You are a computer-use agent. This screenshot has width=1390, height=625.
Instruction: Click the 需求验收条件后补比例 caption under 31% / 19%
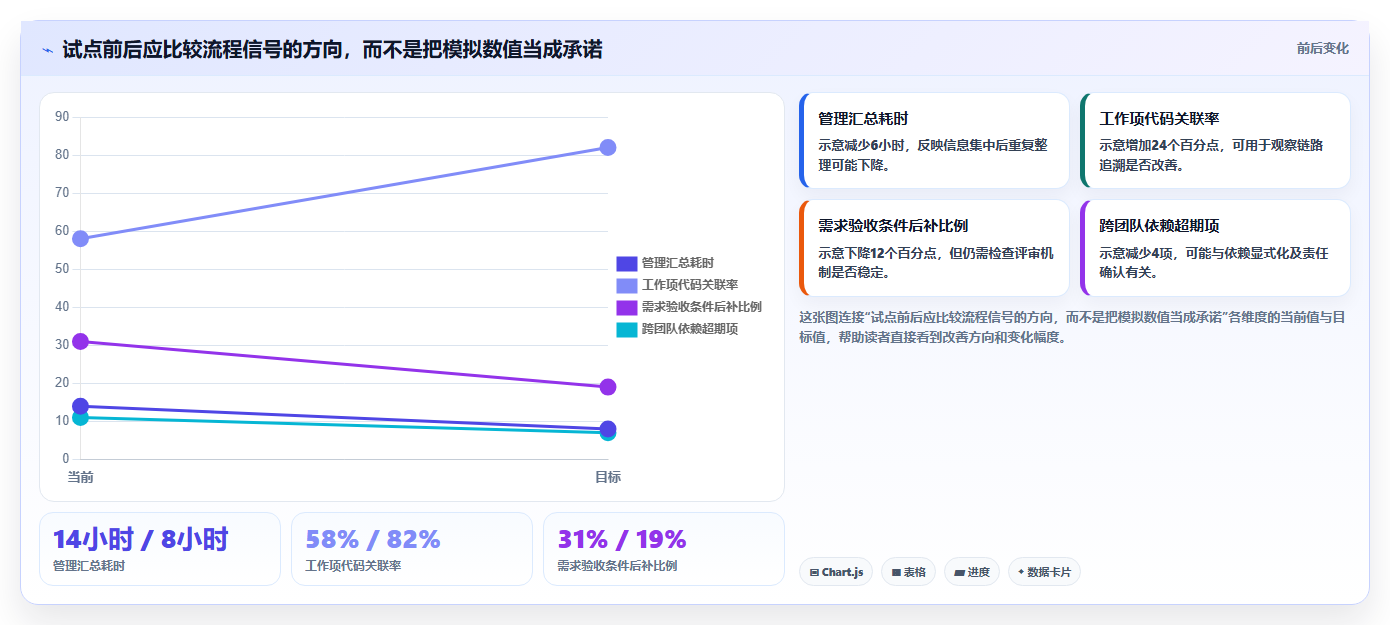click(617, 566)
